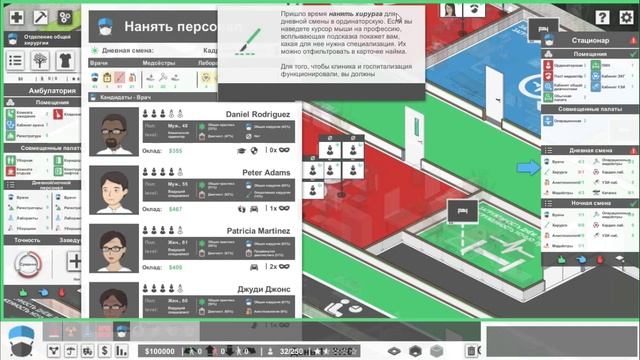Open the gear settings button
Image resolution: width=640 pixels, height=360 pixels.
click(x=626, y=18)
